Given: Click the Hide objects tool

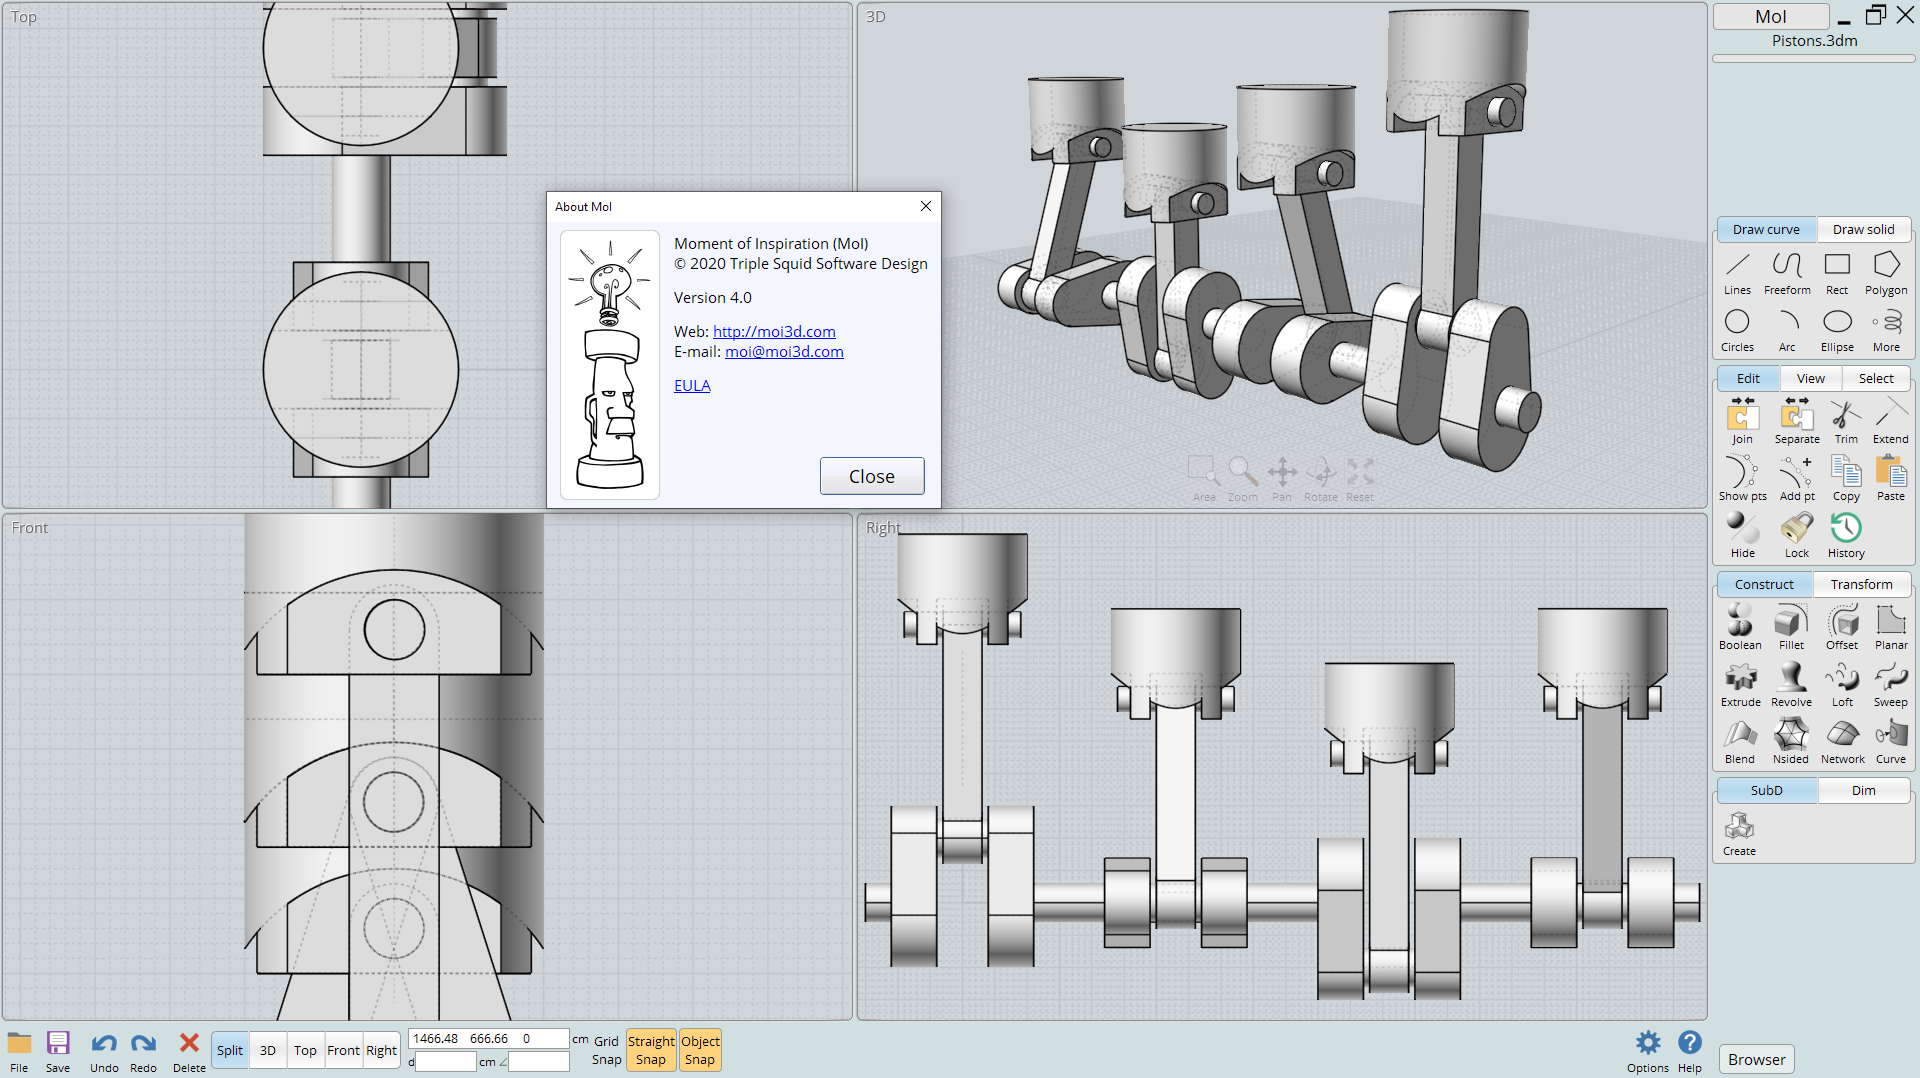Looking at the screenshot, I should coord(1742,535).
